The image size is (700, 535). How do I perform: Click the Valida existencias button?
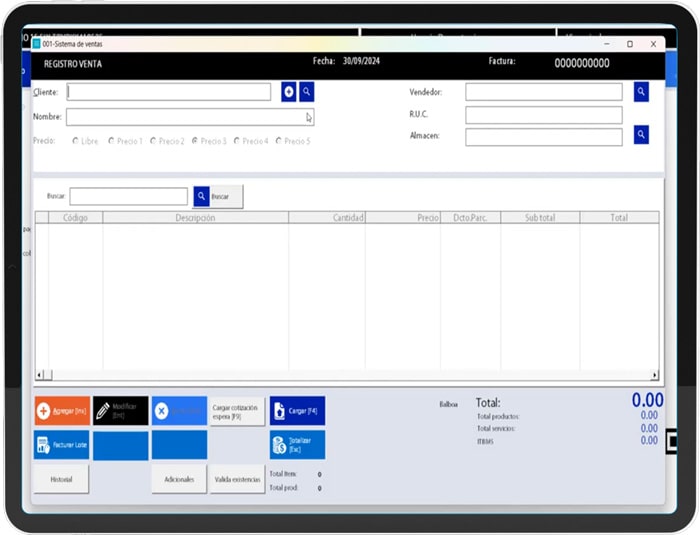237,479
